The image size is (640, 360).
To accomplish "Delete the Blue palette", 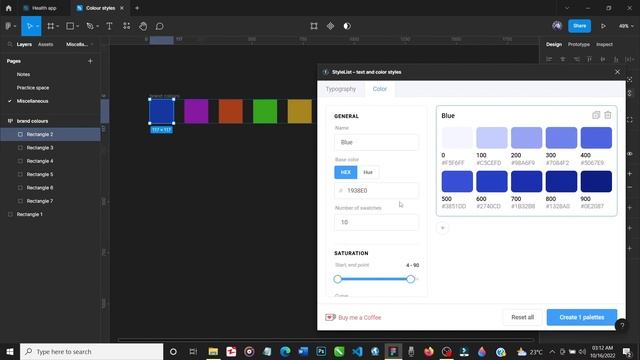I will 608,115.
